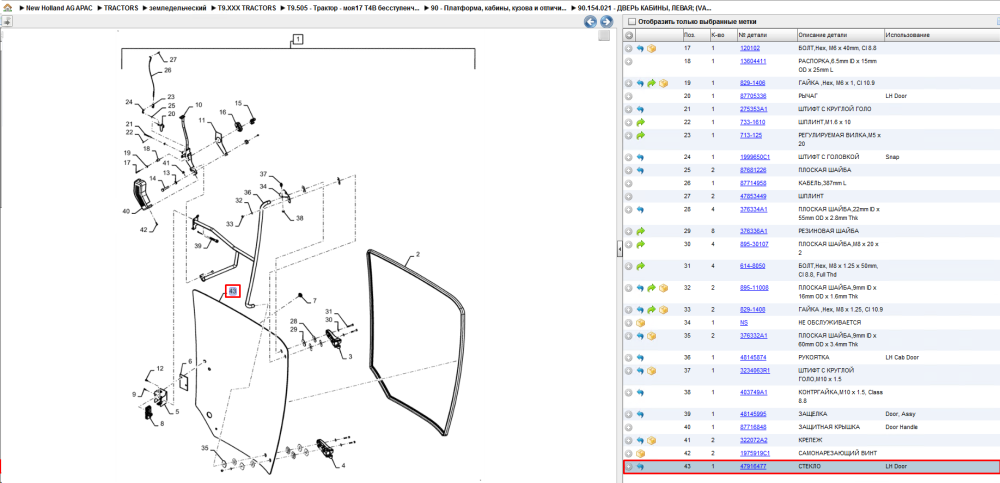
Task: Click blue arrow for СТЕКЛО row
Action: point(640,466)
